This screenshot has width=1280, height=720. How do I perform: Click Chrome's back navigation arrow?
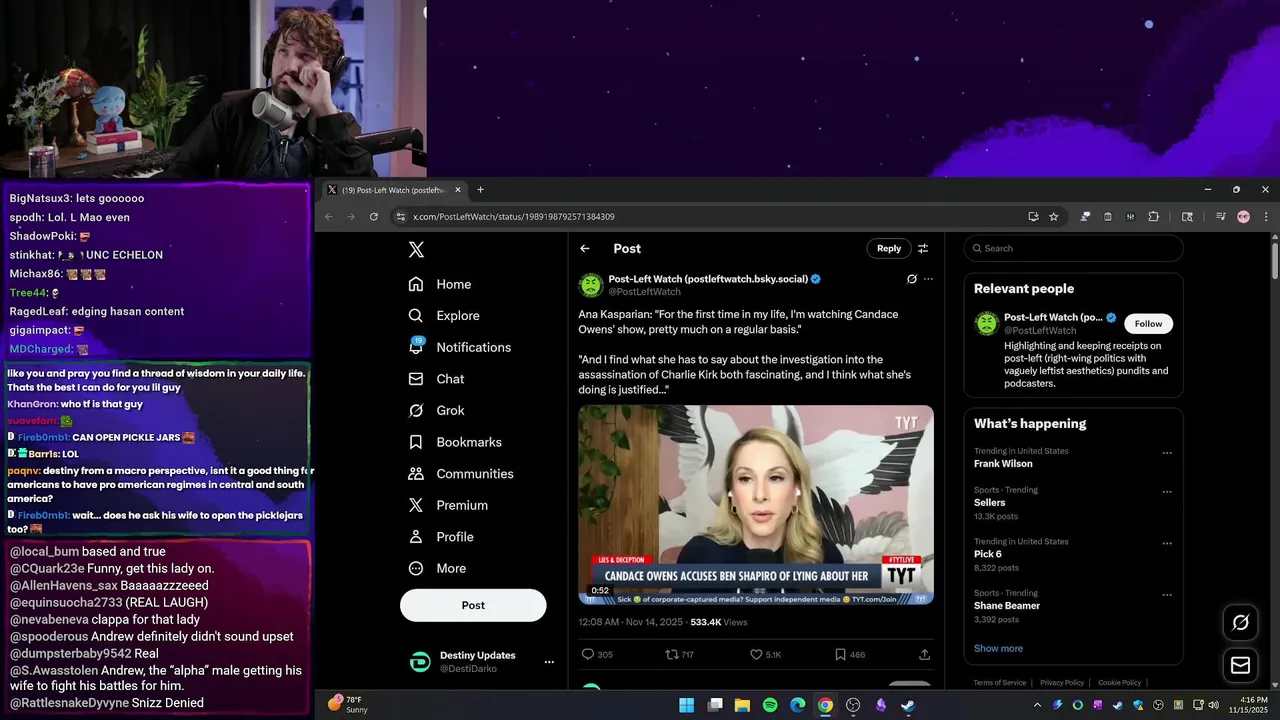[329, 217]
